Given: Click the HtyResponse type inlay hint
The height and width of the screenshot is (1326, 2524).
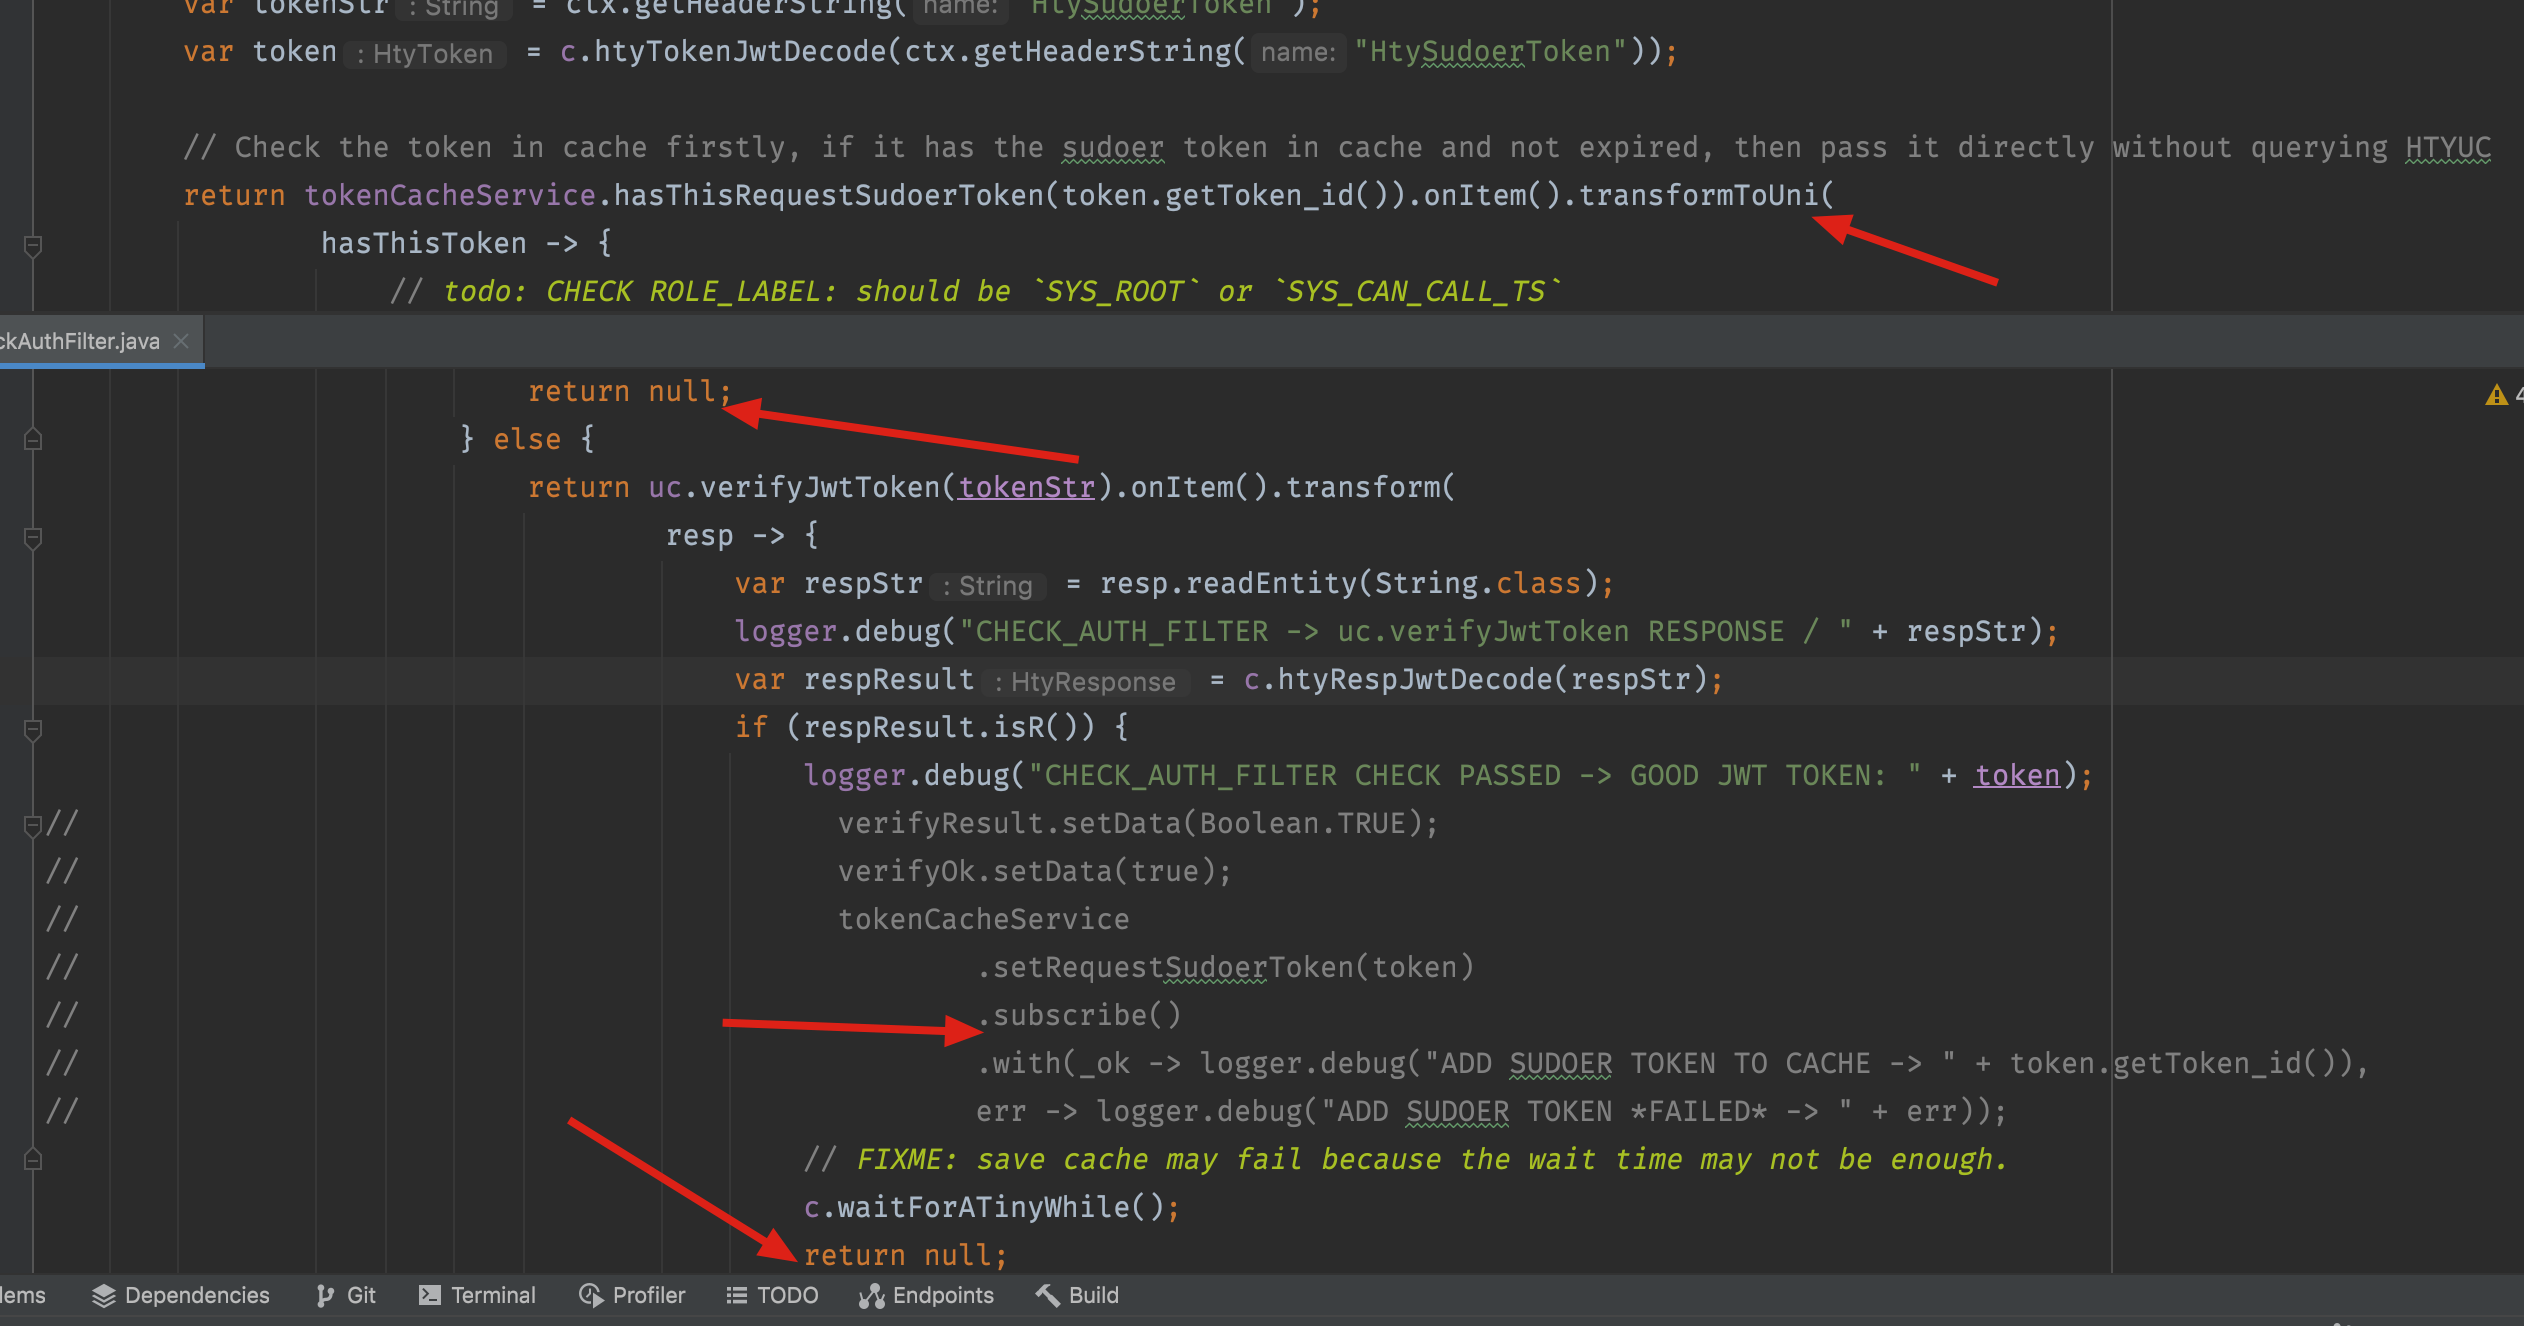Looking at the screenshot, I should click(x=1085, y=681).
